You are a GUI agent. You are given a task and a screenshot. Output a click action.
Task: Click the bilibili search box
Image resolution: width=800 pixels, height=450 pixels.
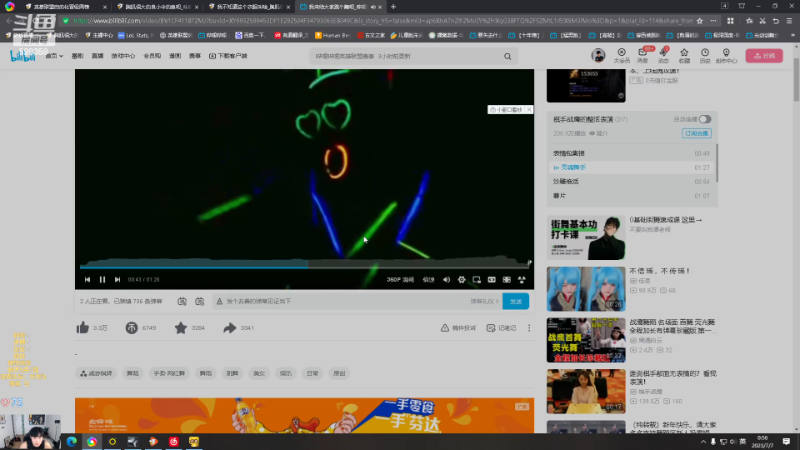406,56
